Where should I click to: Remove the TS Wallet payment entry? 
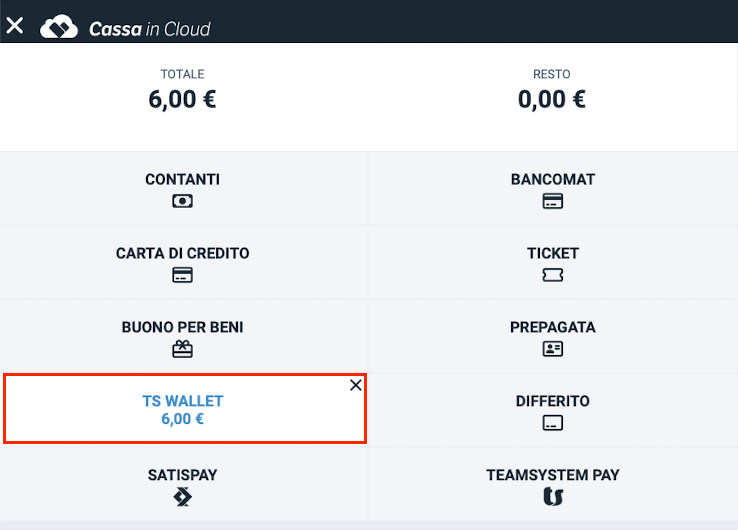(356, 385)
